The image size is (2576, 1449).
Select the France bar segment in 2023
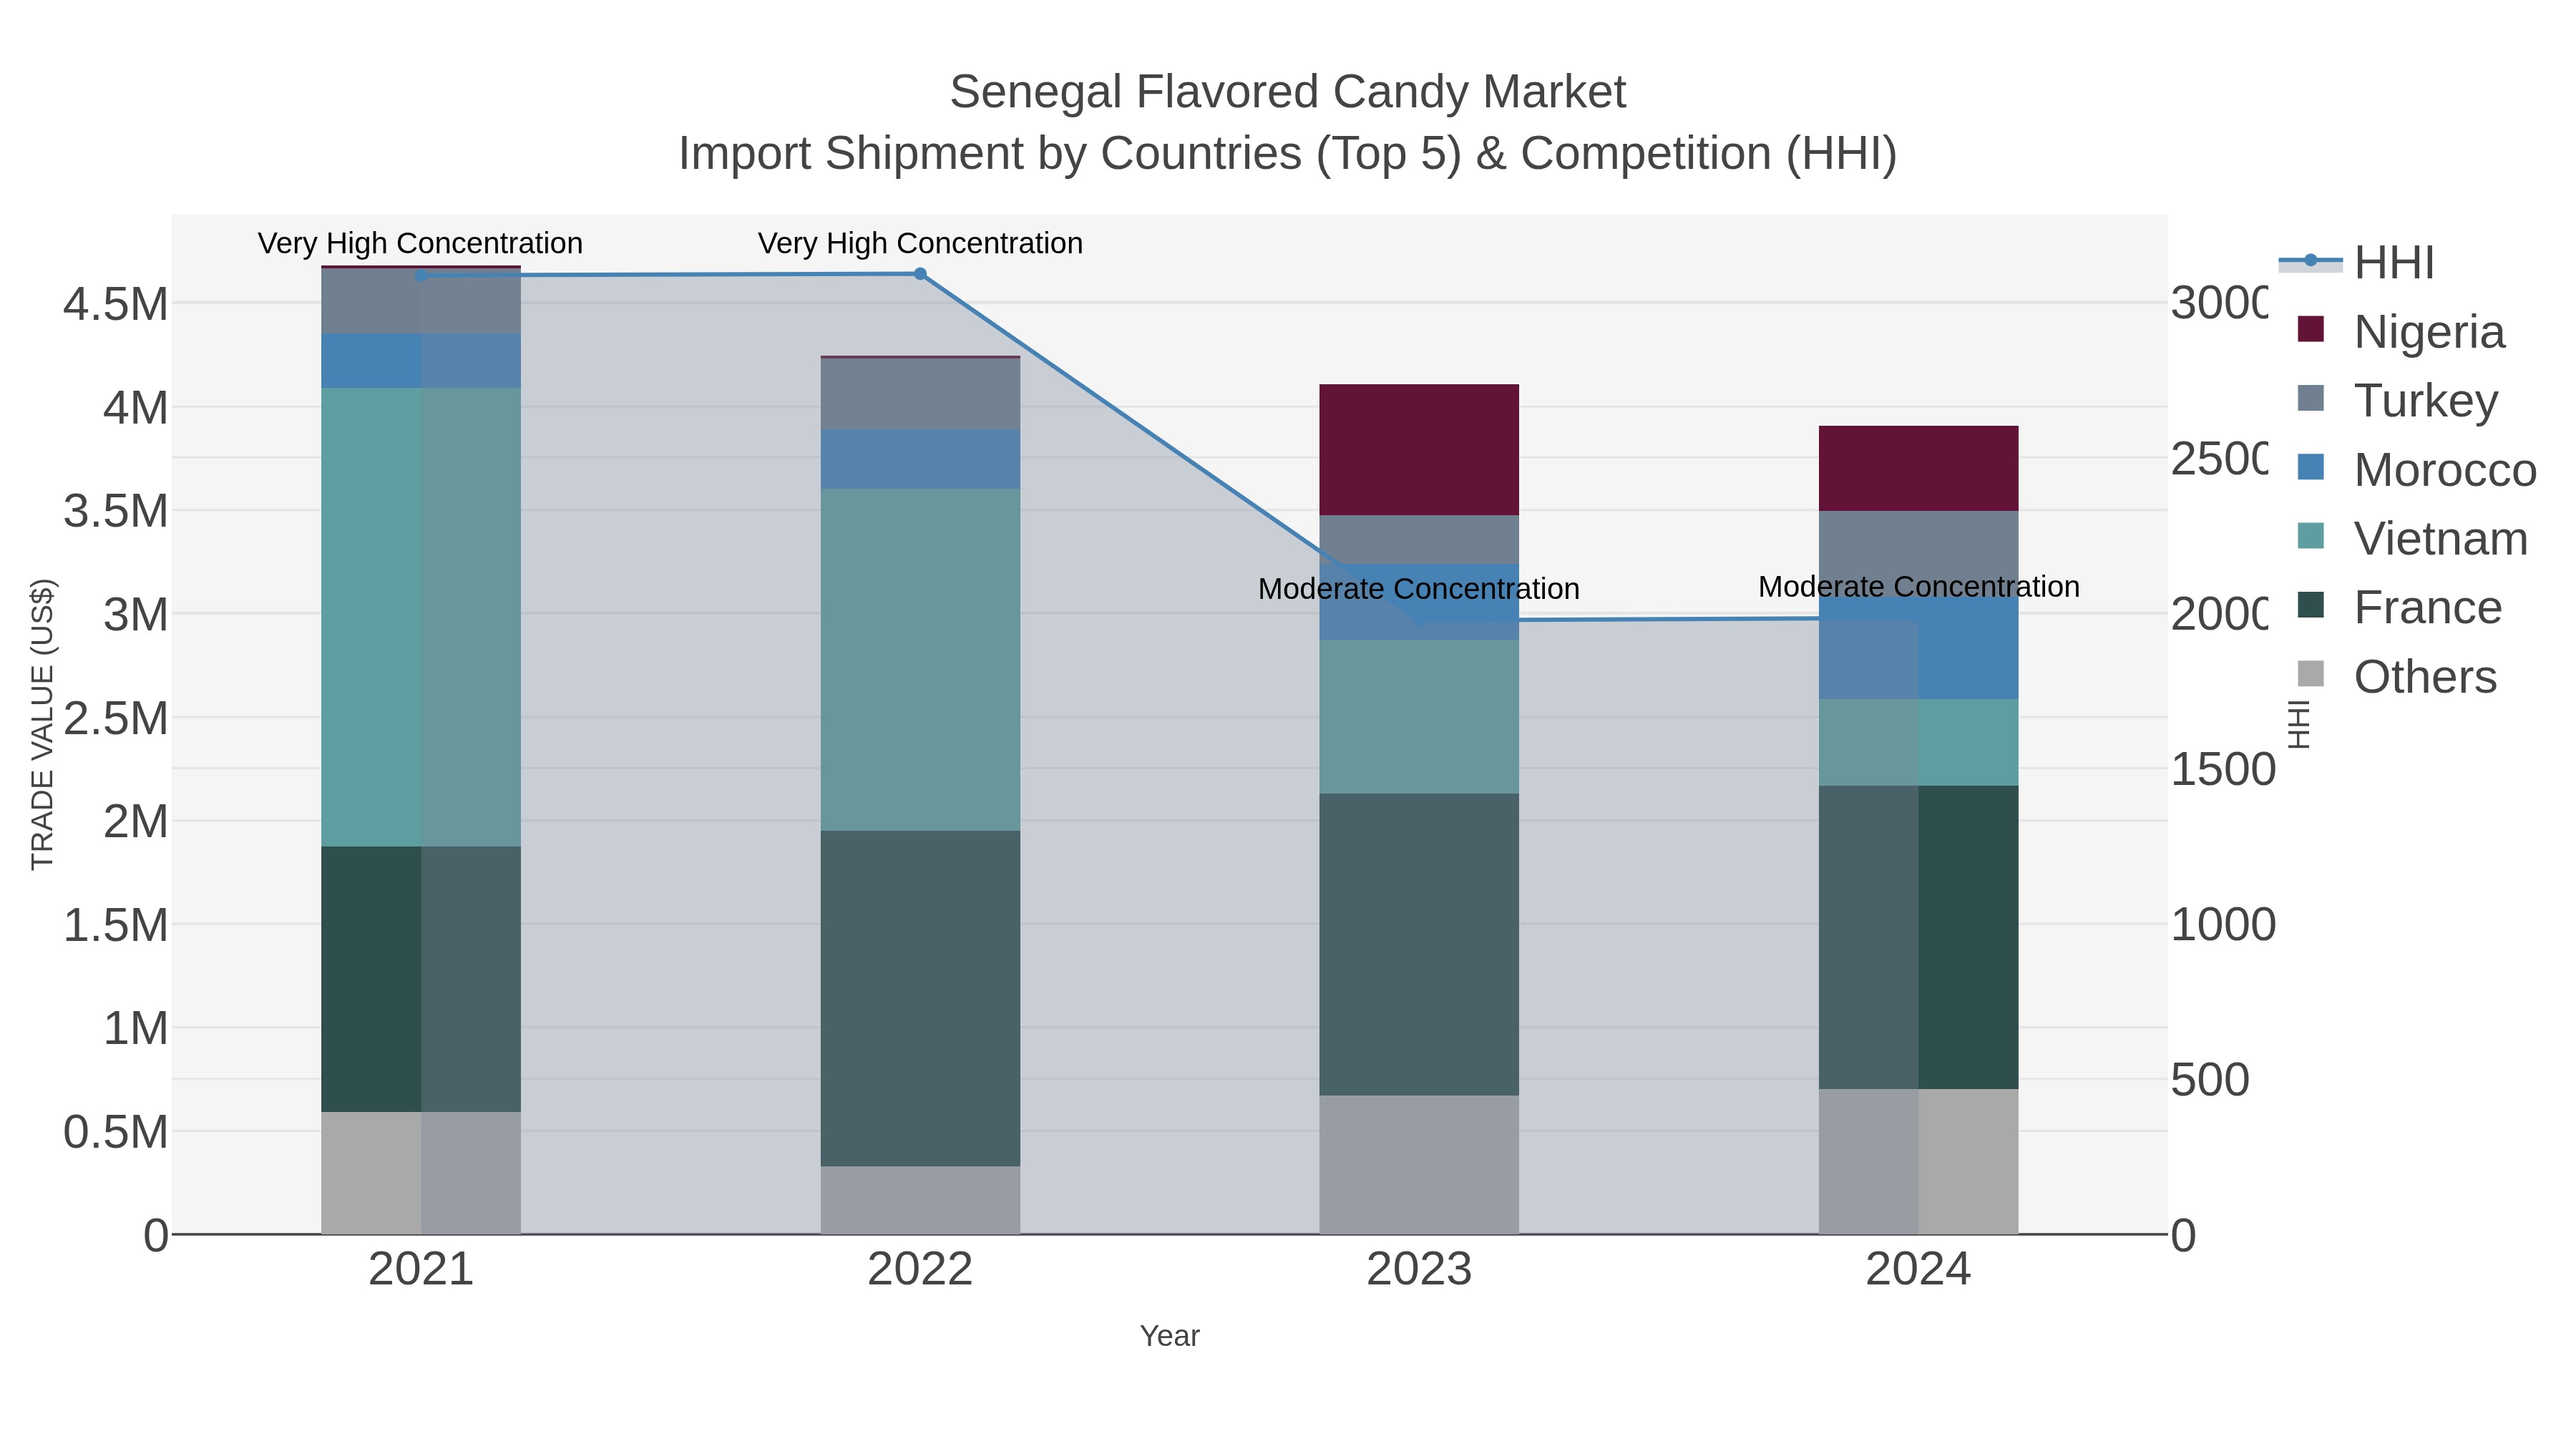(x=1419, y=945)
